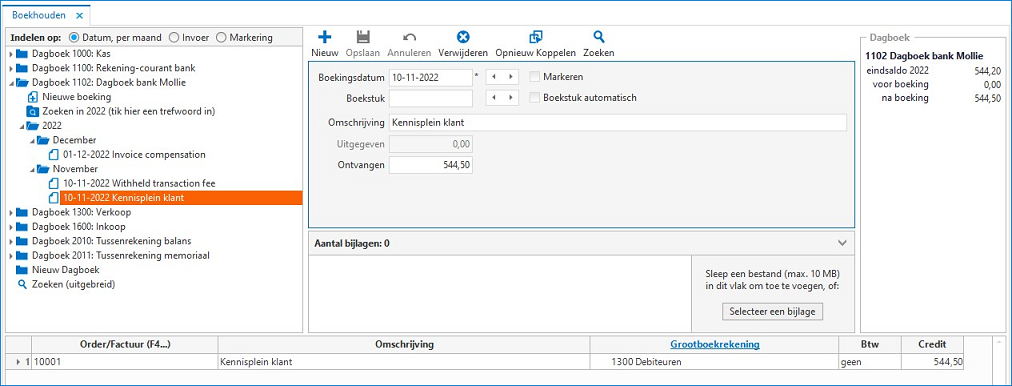Image resolution: width=1012 pixels, height=386 pixels.
Task: Click the Annuleren undo icon
Action: pos(409,37)
